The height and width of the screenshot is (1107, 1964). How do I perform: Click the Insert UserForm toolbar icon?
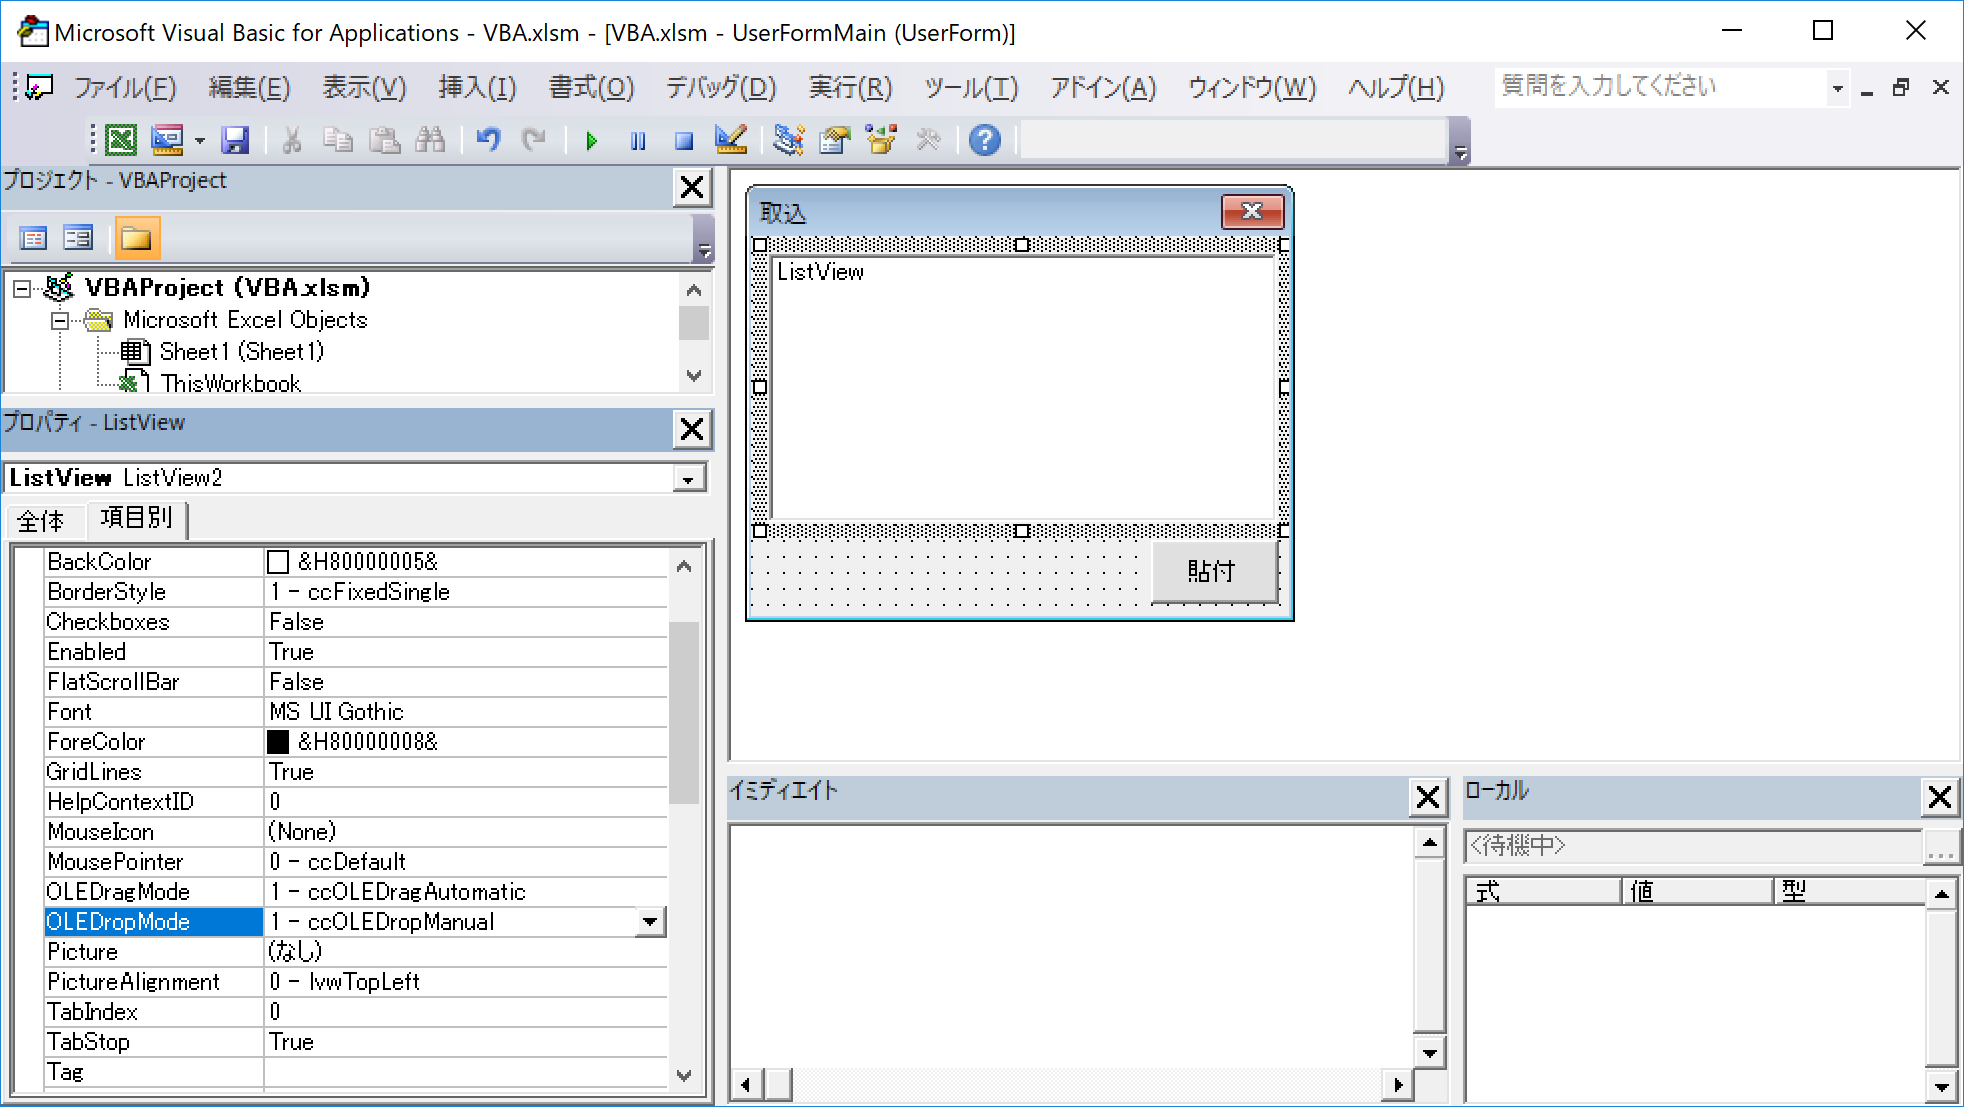pyautogui.click(x=167, y=141)
